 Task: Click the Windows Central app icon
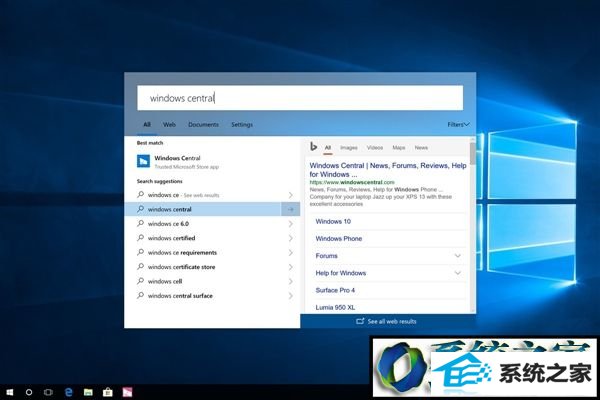tap(143, 161)
